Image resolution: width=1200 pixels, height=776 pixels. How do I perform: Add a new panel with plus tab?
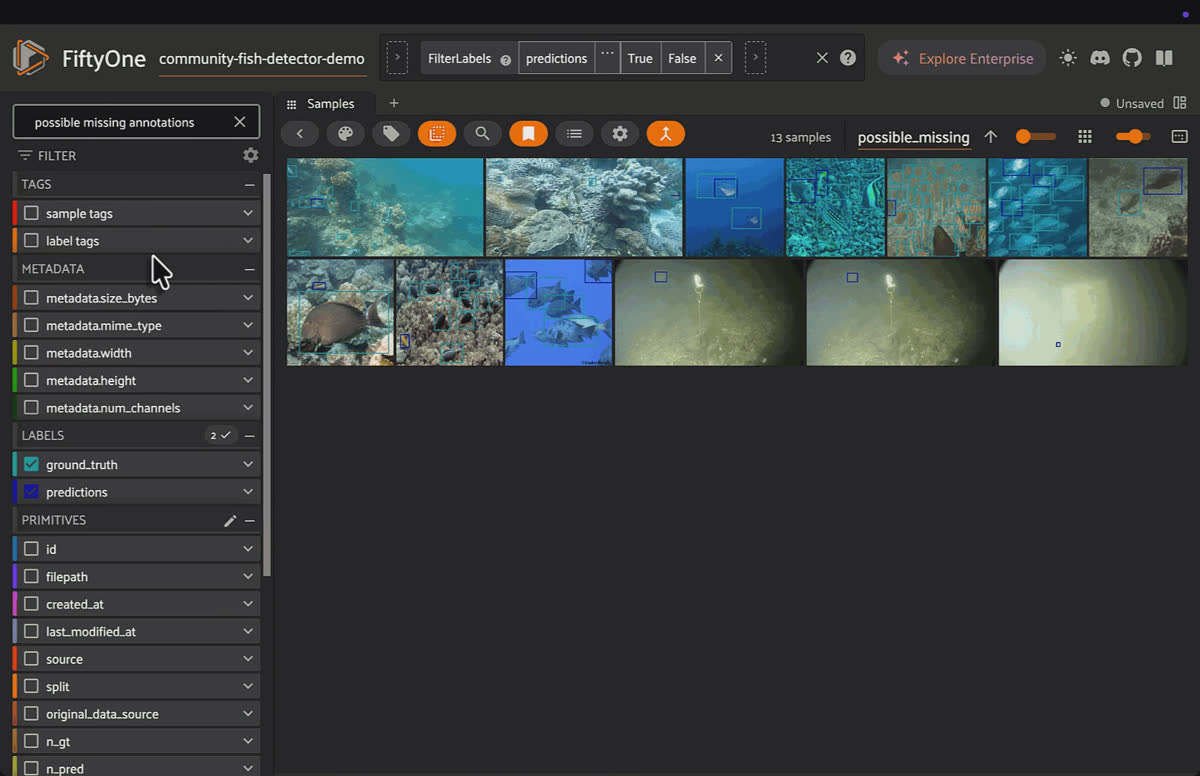pos(394,103)
